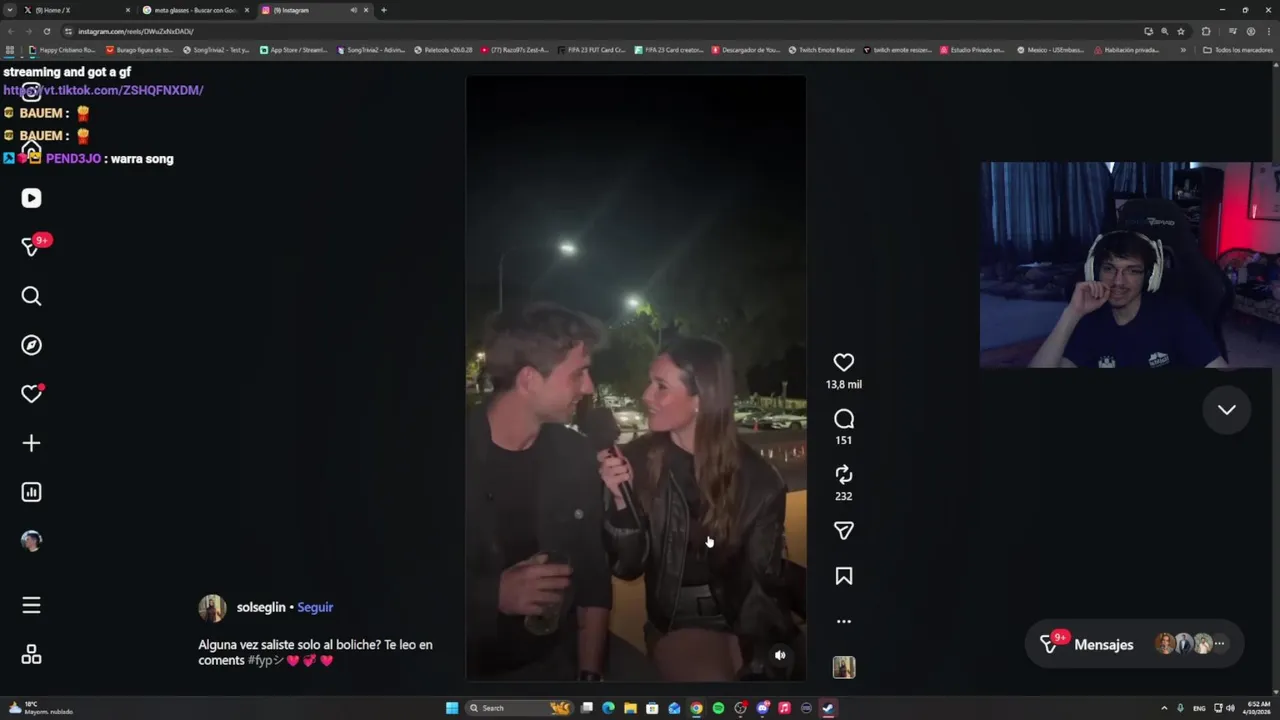Image resolution: width=1280 pixels, height=720 pixels.
Task: Open Instagram More hamburger menu
Action: (31, 605)
